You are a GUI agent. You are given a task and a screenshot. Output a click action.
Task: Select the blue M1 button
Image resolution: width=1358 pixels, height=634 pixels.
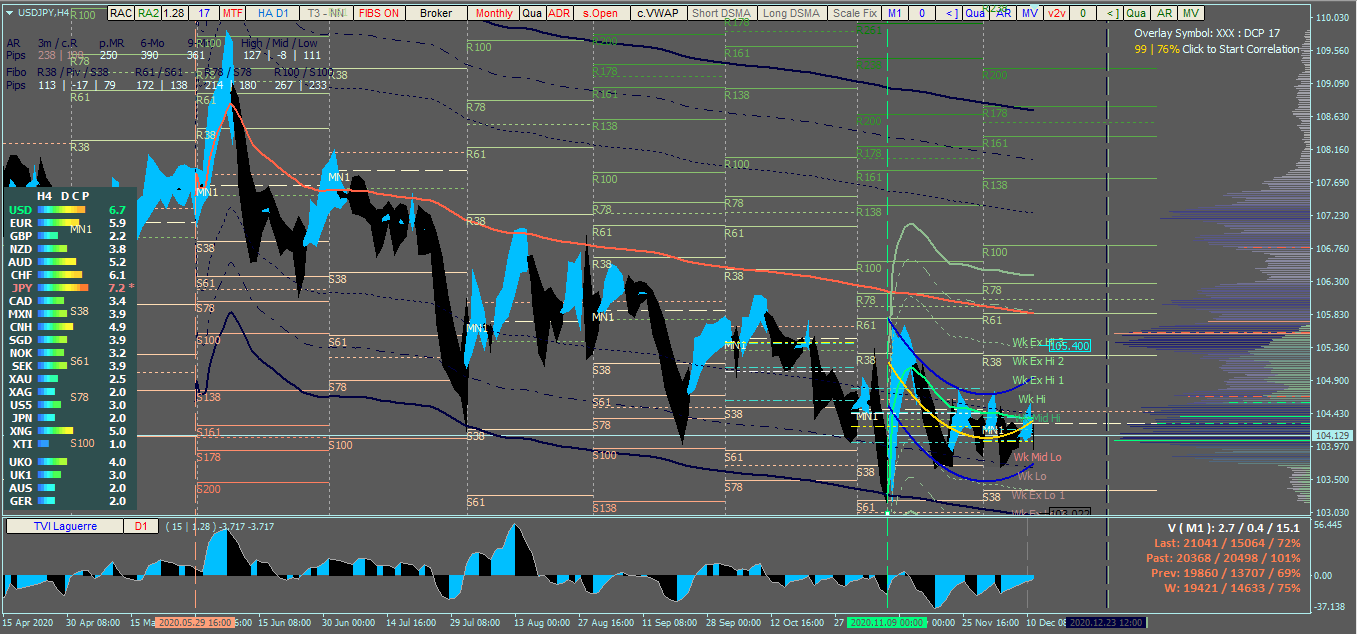pos(894,13)
